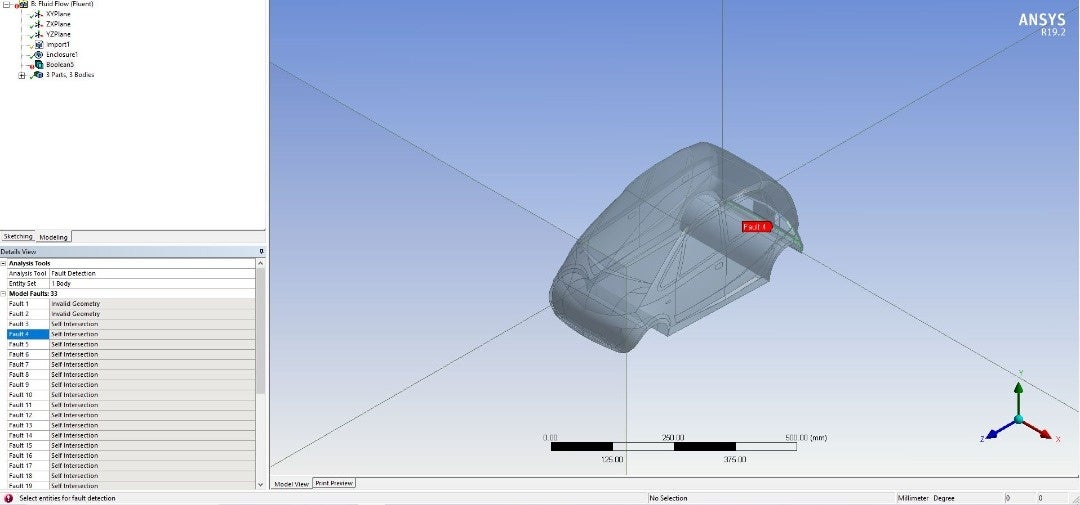
Task: Click the cyan isometric ball on triad
Action: coord(1018,419)
